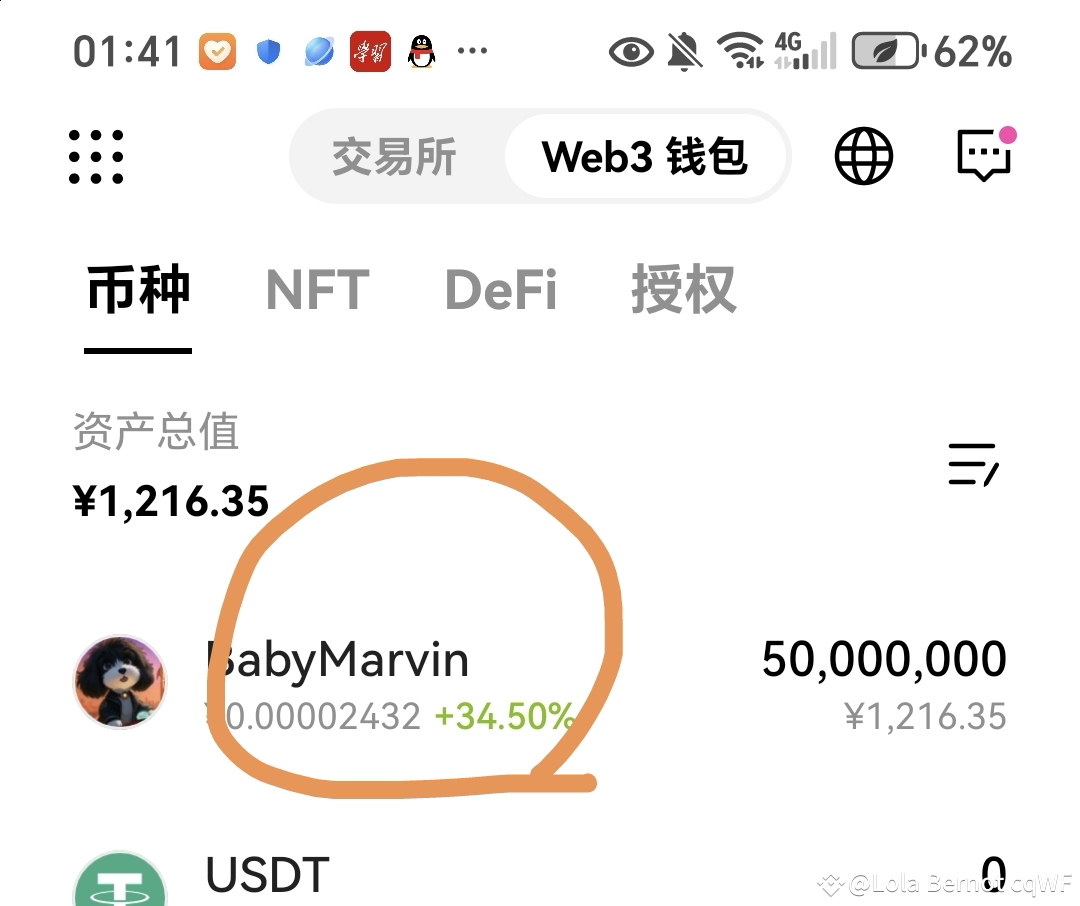Screen dimensions: 1080x906
Task: Open the messages chat bubble icon
Action: [986, 154]
